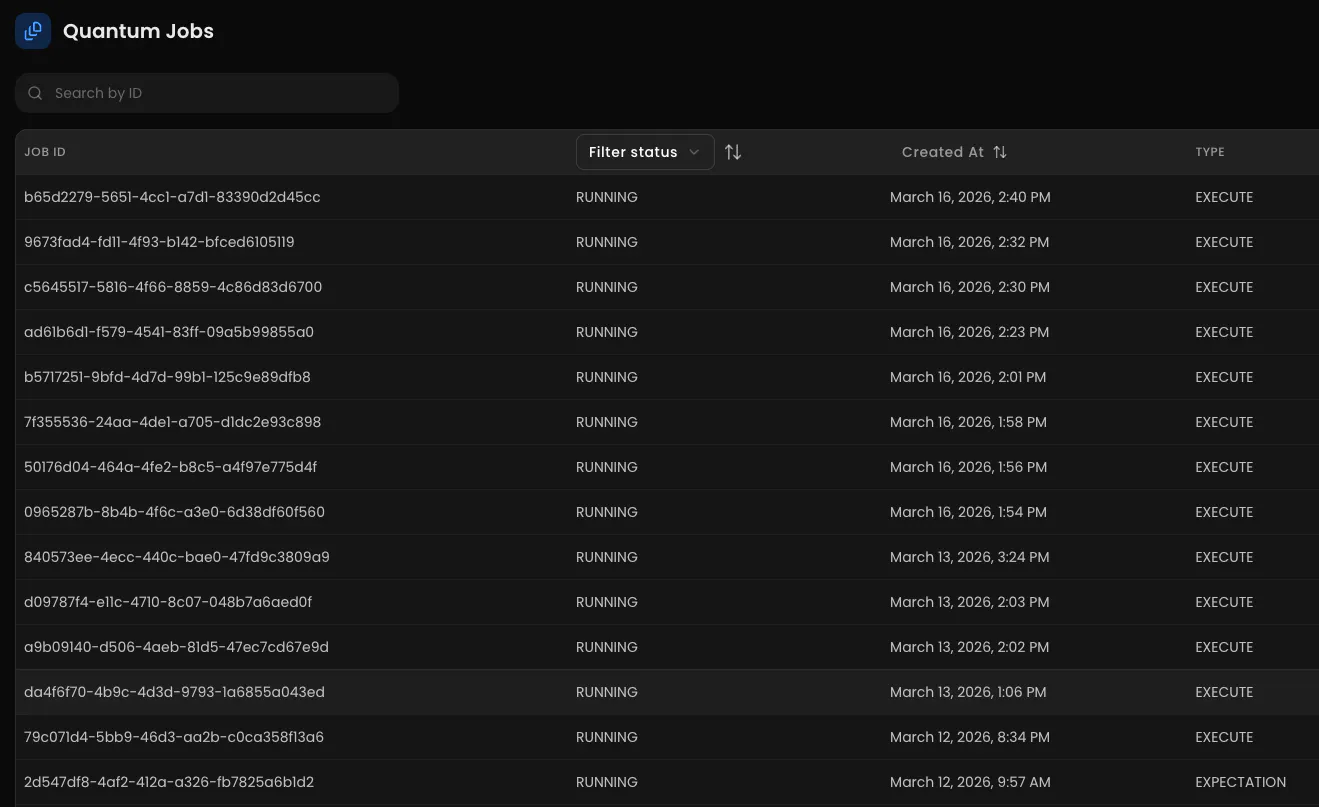Click the Created At sort arrows icon
Screen dimensions: 1319x807
point(1000,152)
